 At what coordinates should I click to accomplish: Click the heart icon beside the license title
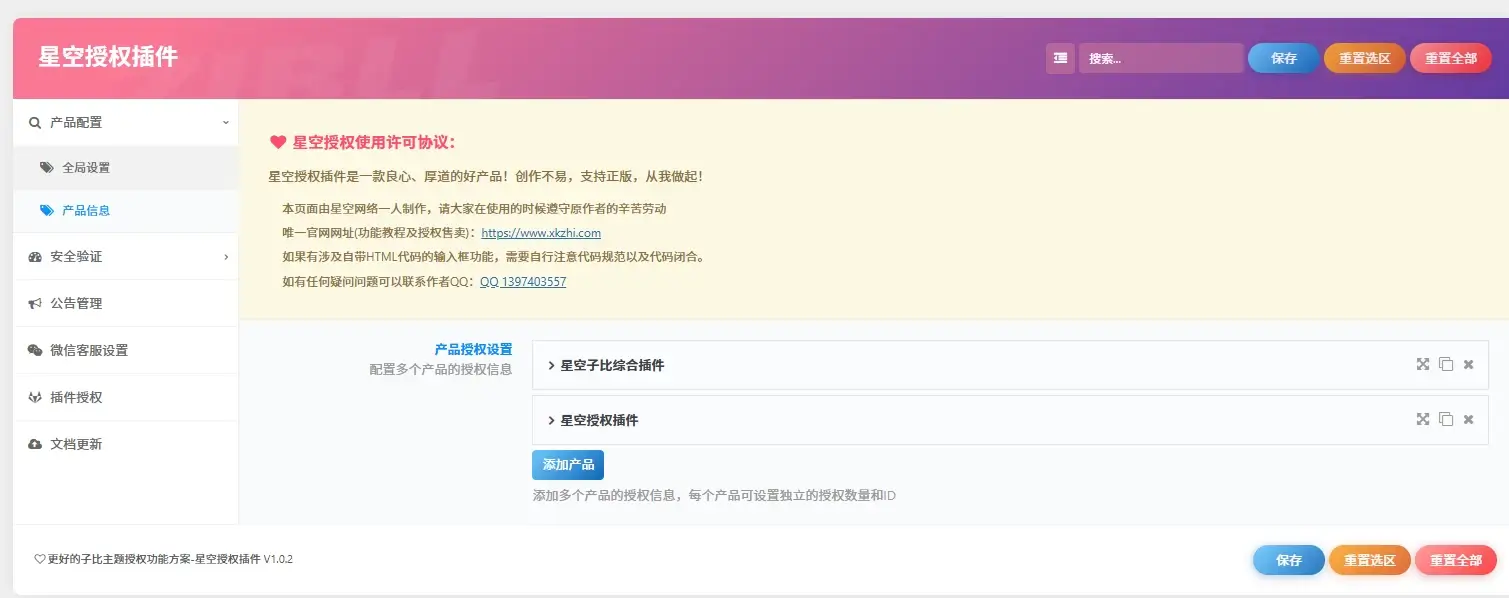[278, 142]
